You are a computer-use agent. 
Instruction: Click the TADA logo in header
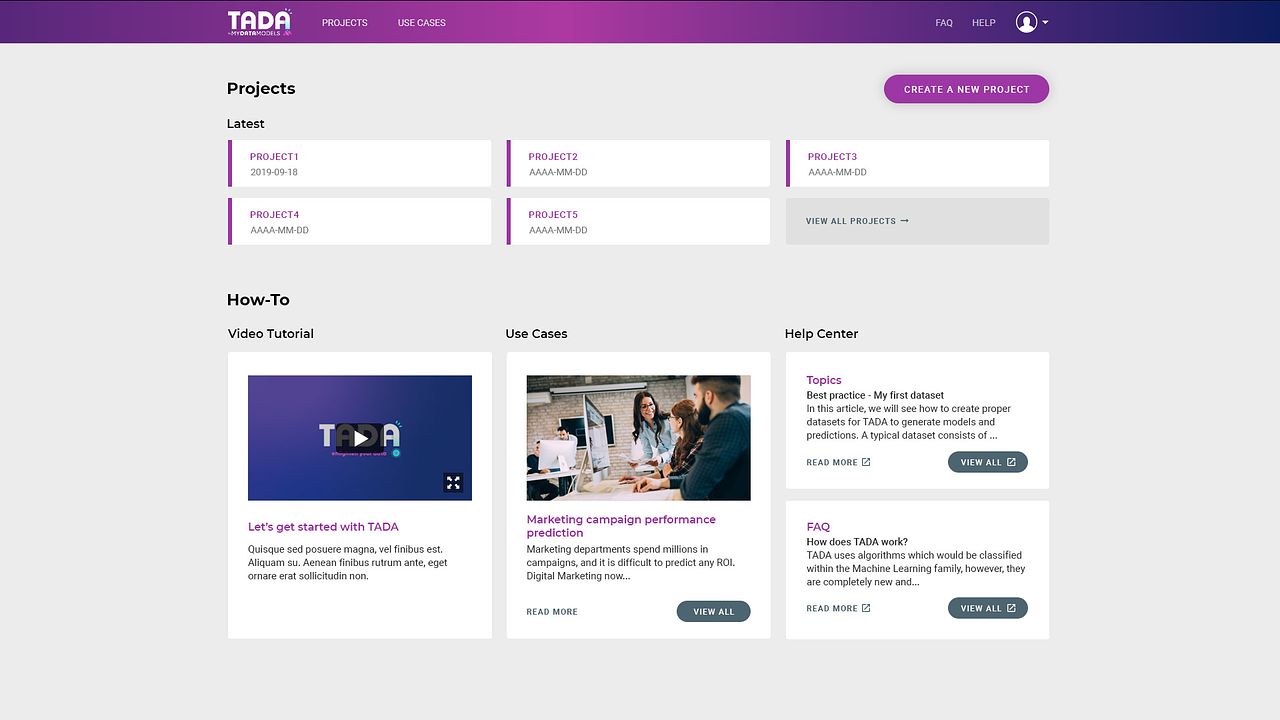259,22
